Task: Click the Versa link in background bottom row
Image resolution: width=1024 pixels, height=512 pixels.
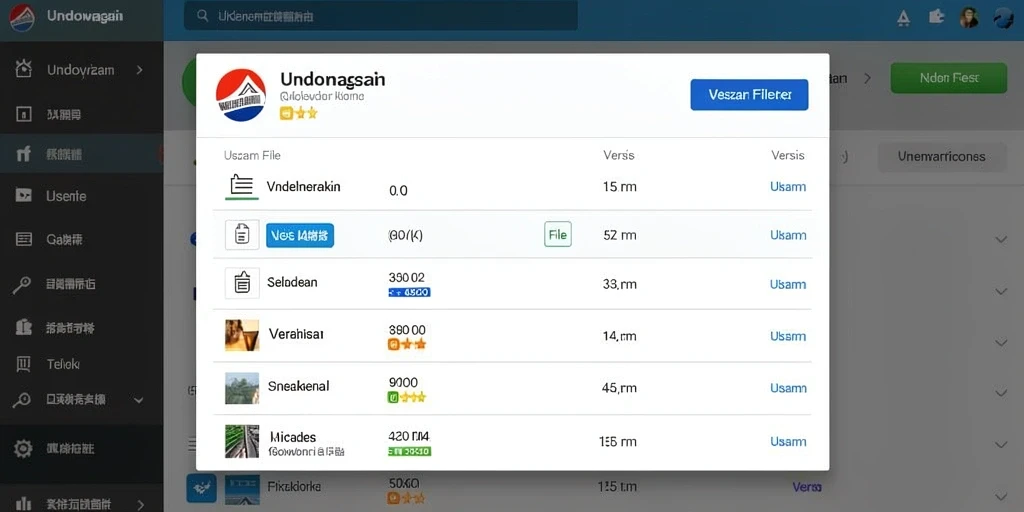Action: pyautogui.click(x=807, y=487)
